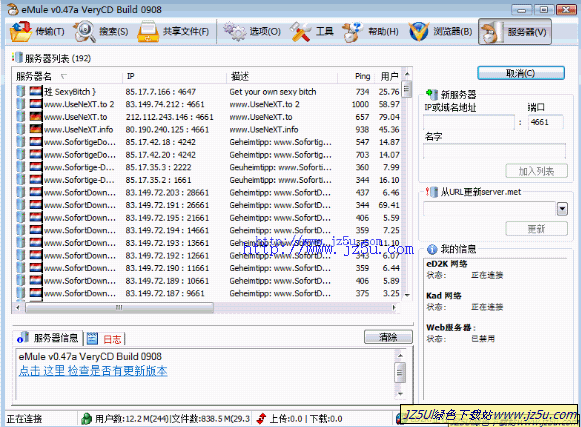
Task: Open the Browser (浏览器) icon
Action: pyautogui.click(x=419, y=32)
